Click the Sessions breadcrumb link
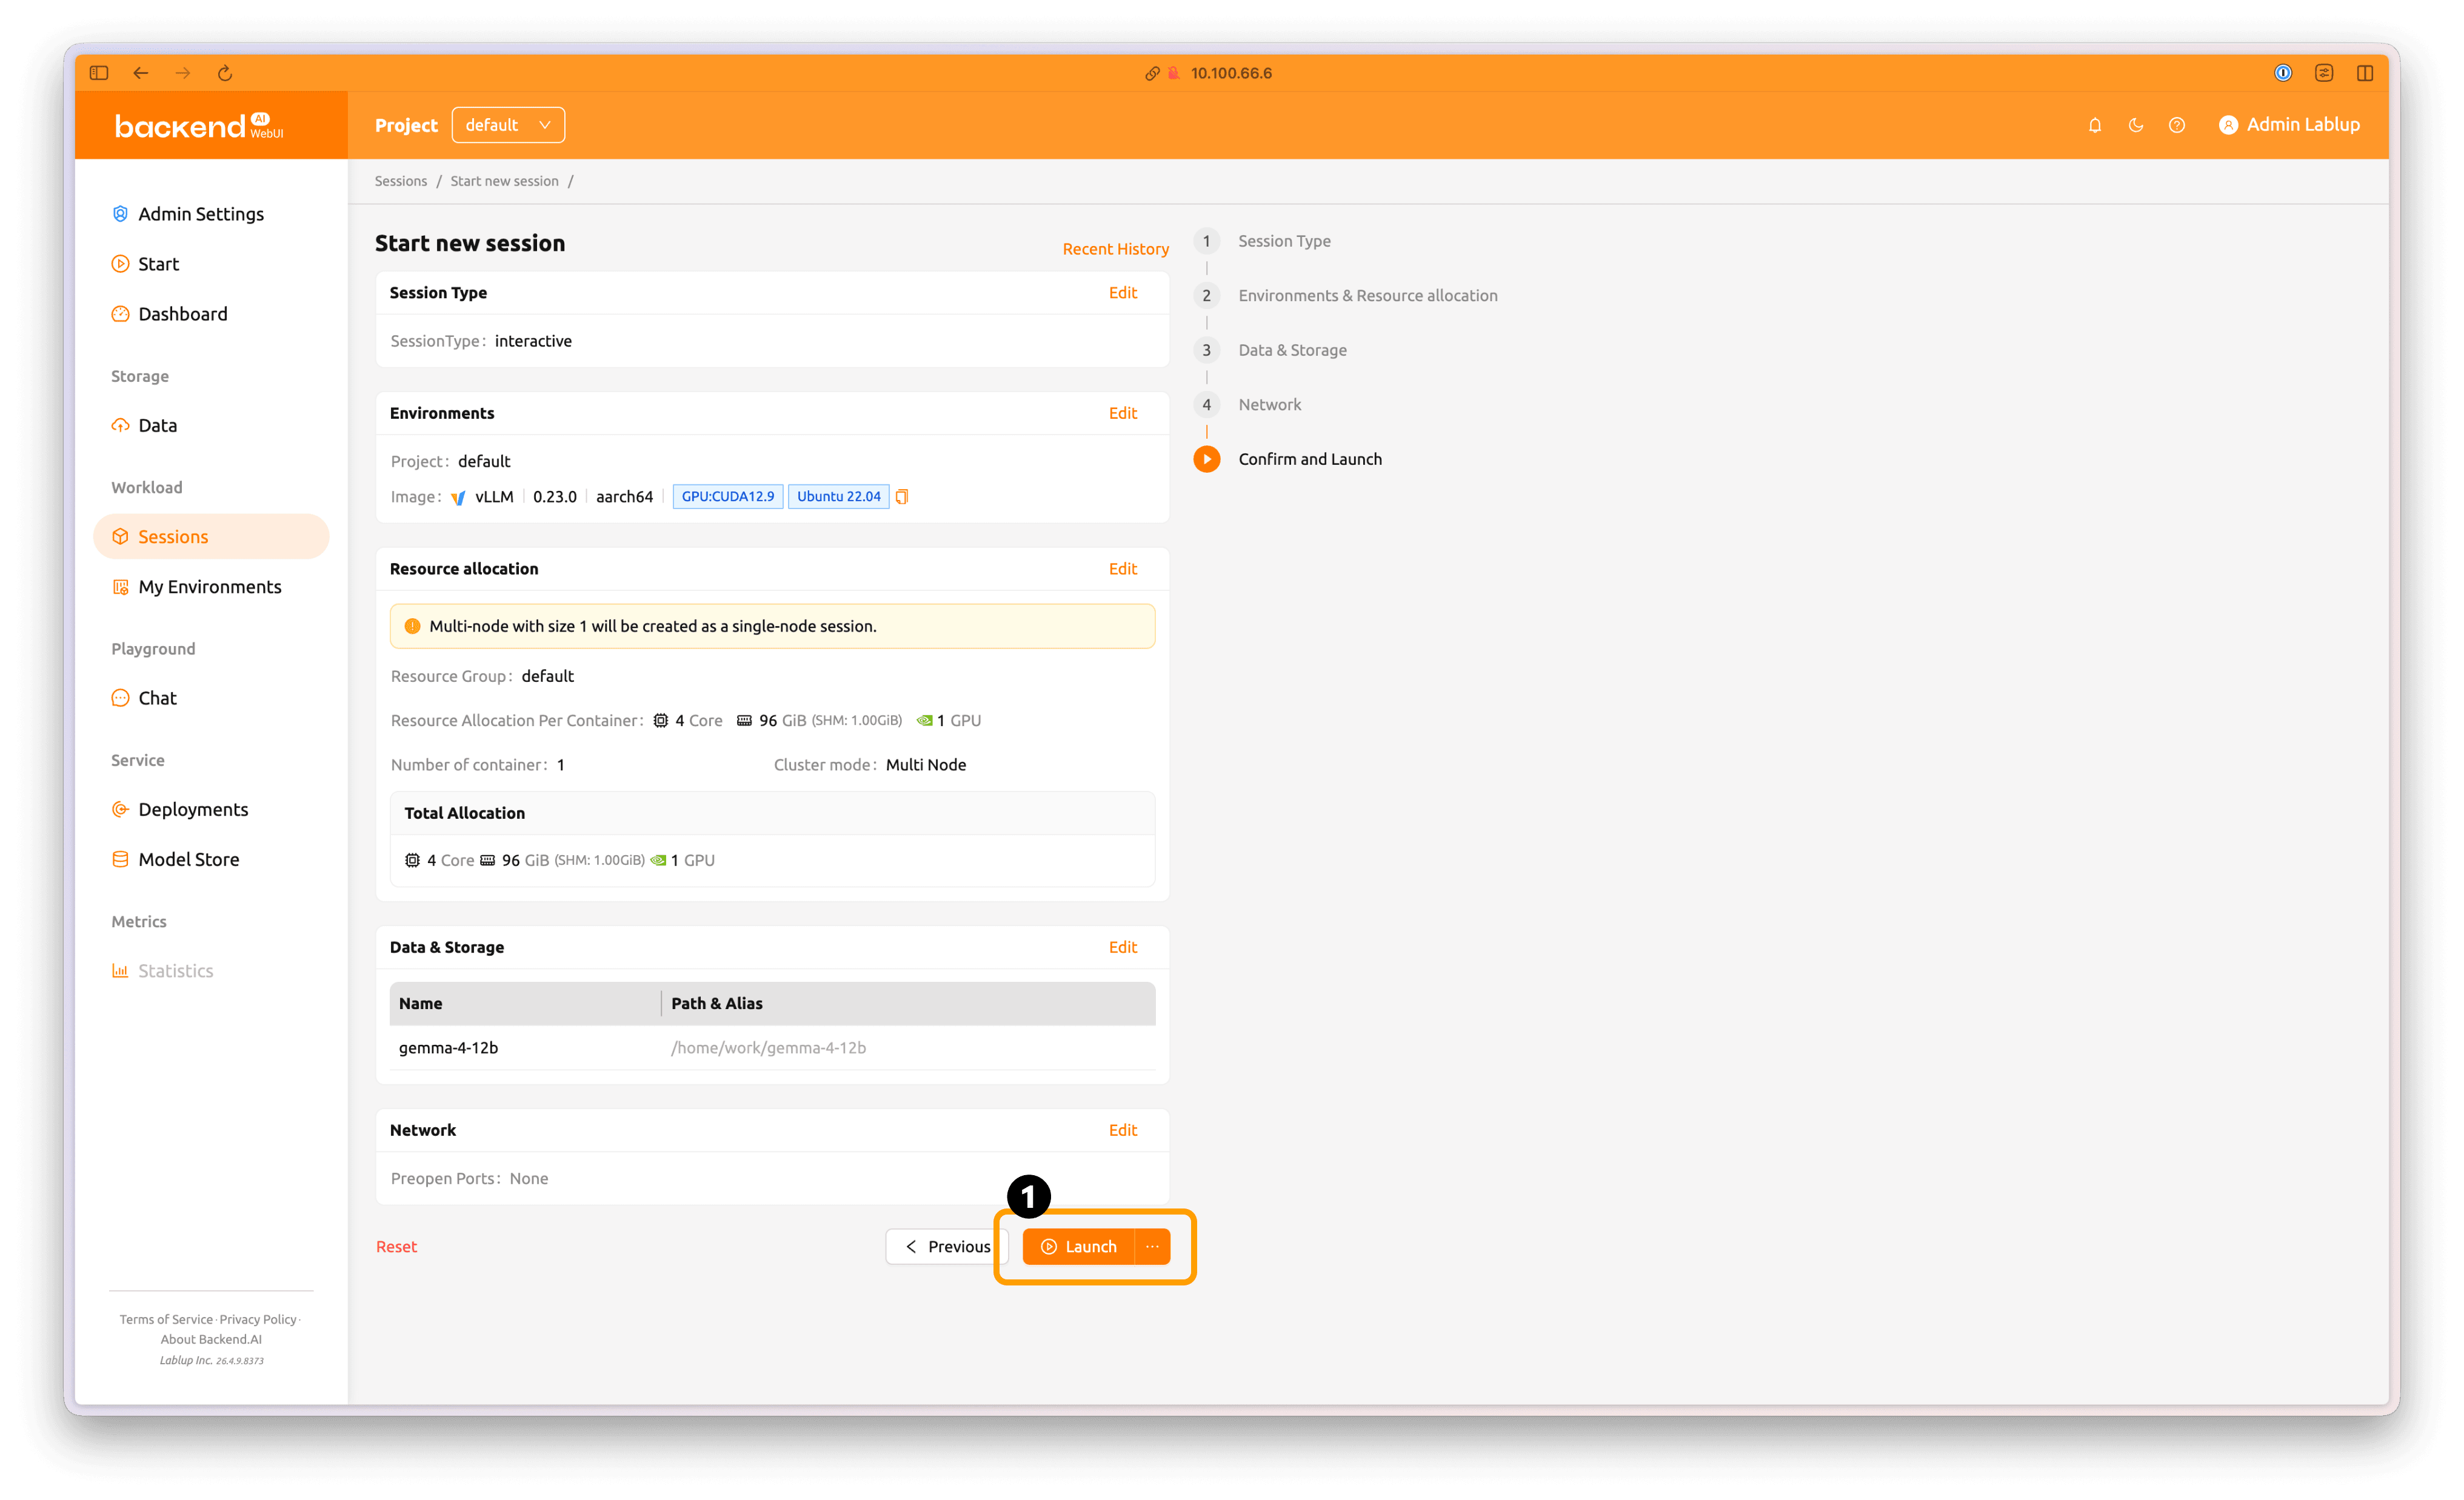 click(x=401, y=181)
